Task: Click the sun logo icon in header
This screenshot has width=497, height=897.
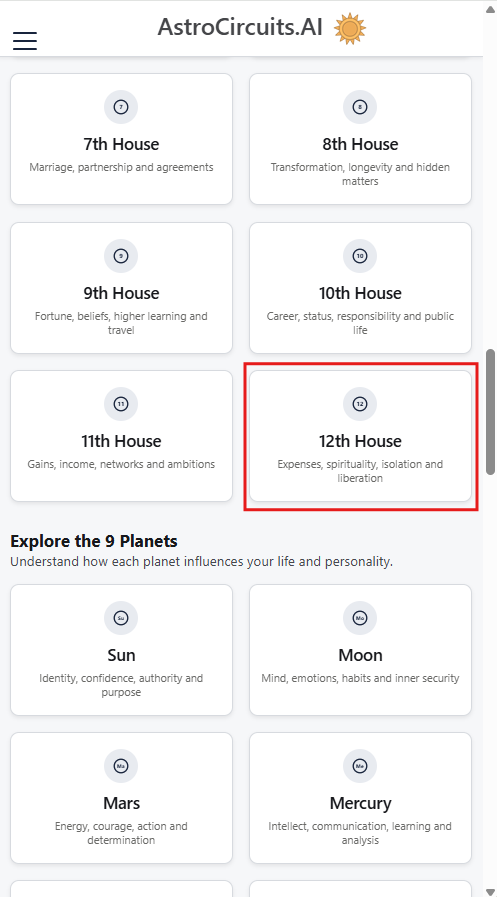Action: [350, 29]
